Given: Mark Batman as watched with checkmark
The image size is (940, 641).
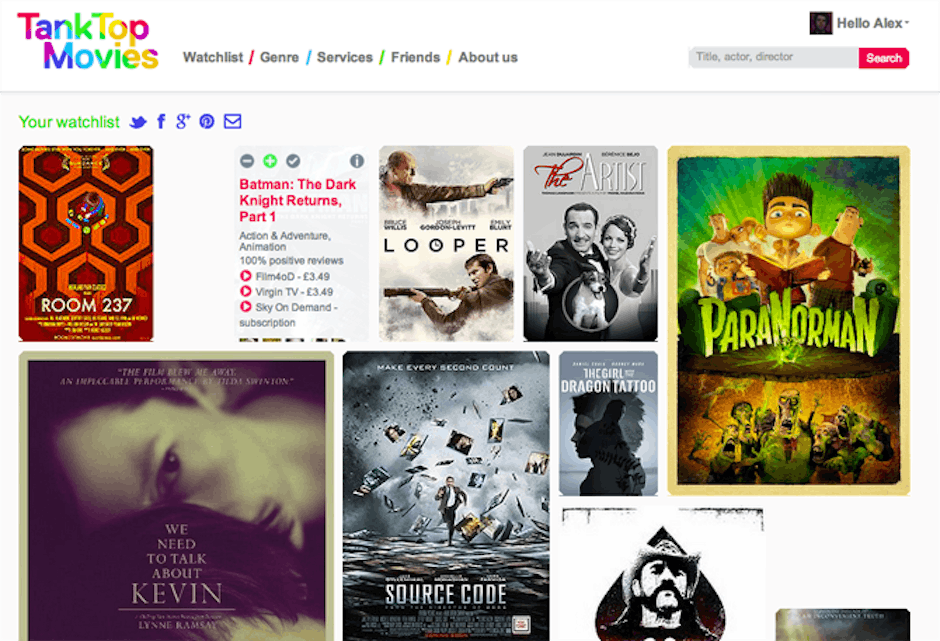Looking at the screenshot, I should point(293,161).
